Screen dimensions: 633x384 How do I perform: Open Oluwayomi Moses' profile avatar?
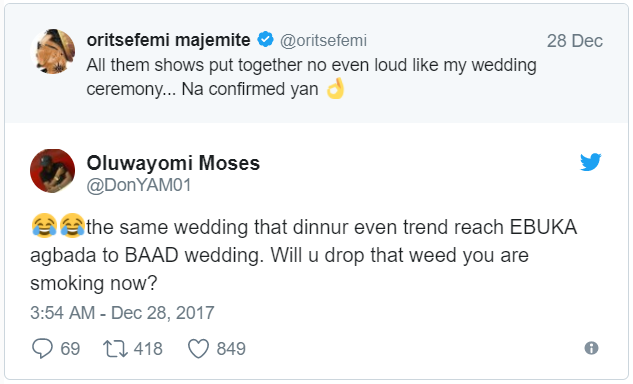click(x=52, y=171)
